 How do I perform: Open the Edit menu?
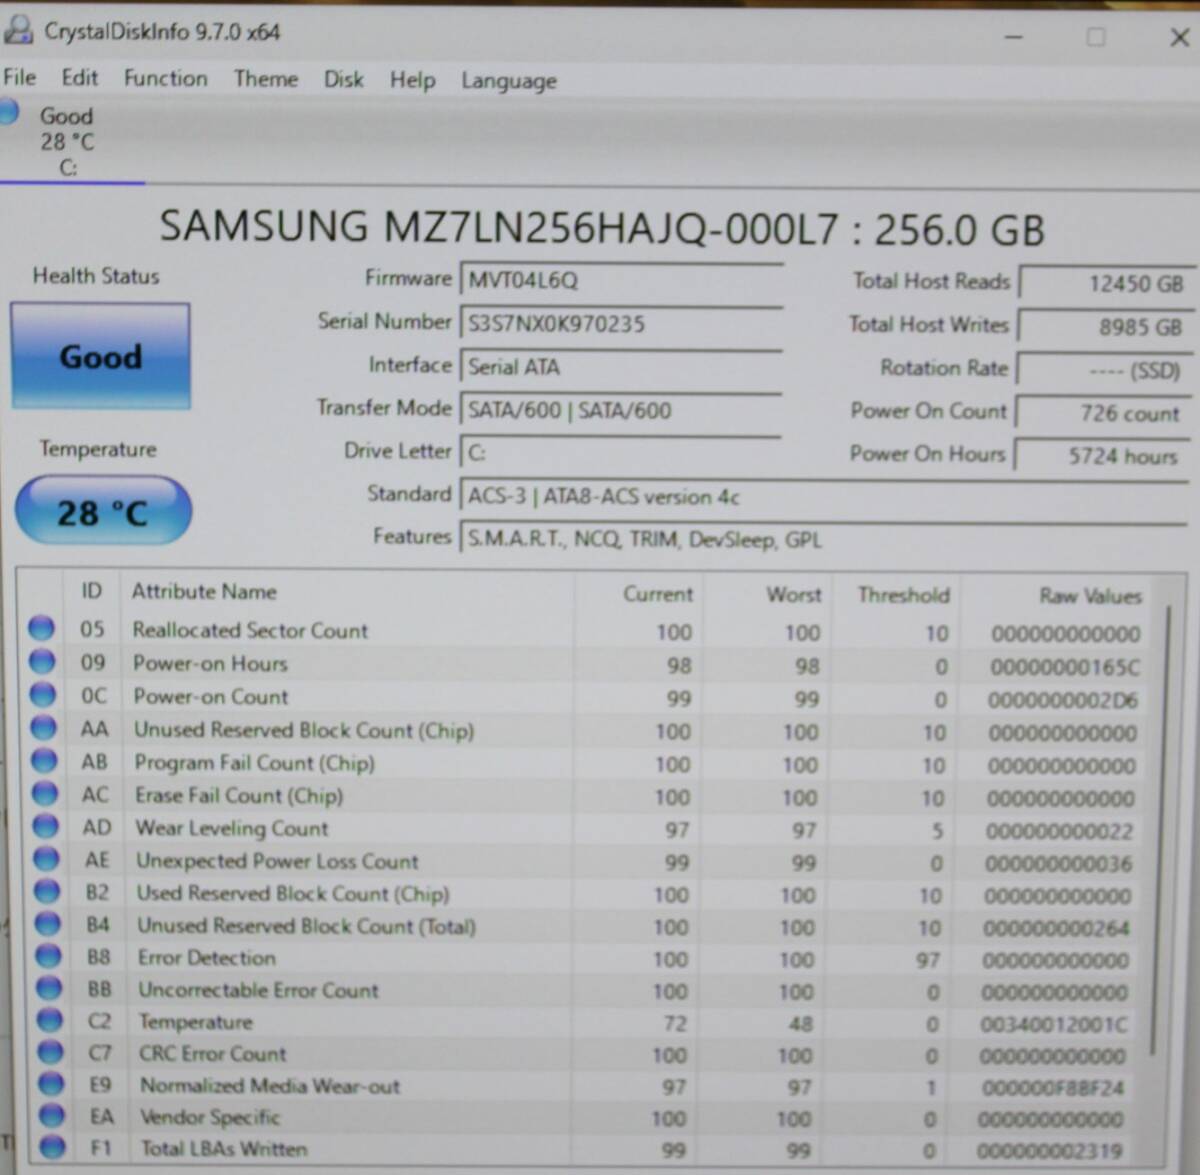point(80,77)
